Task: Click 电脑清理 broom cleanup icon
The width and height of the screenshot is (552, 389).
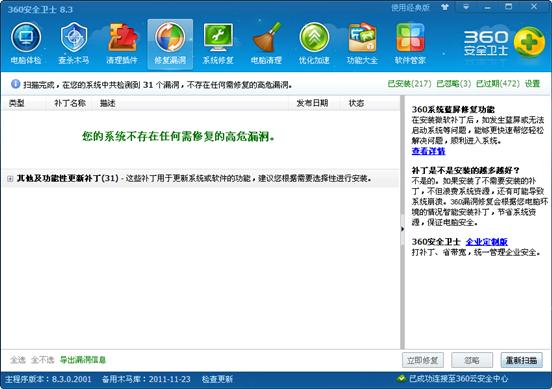Action: tap(266, 43)
